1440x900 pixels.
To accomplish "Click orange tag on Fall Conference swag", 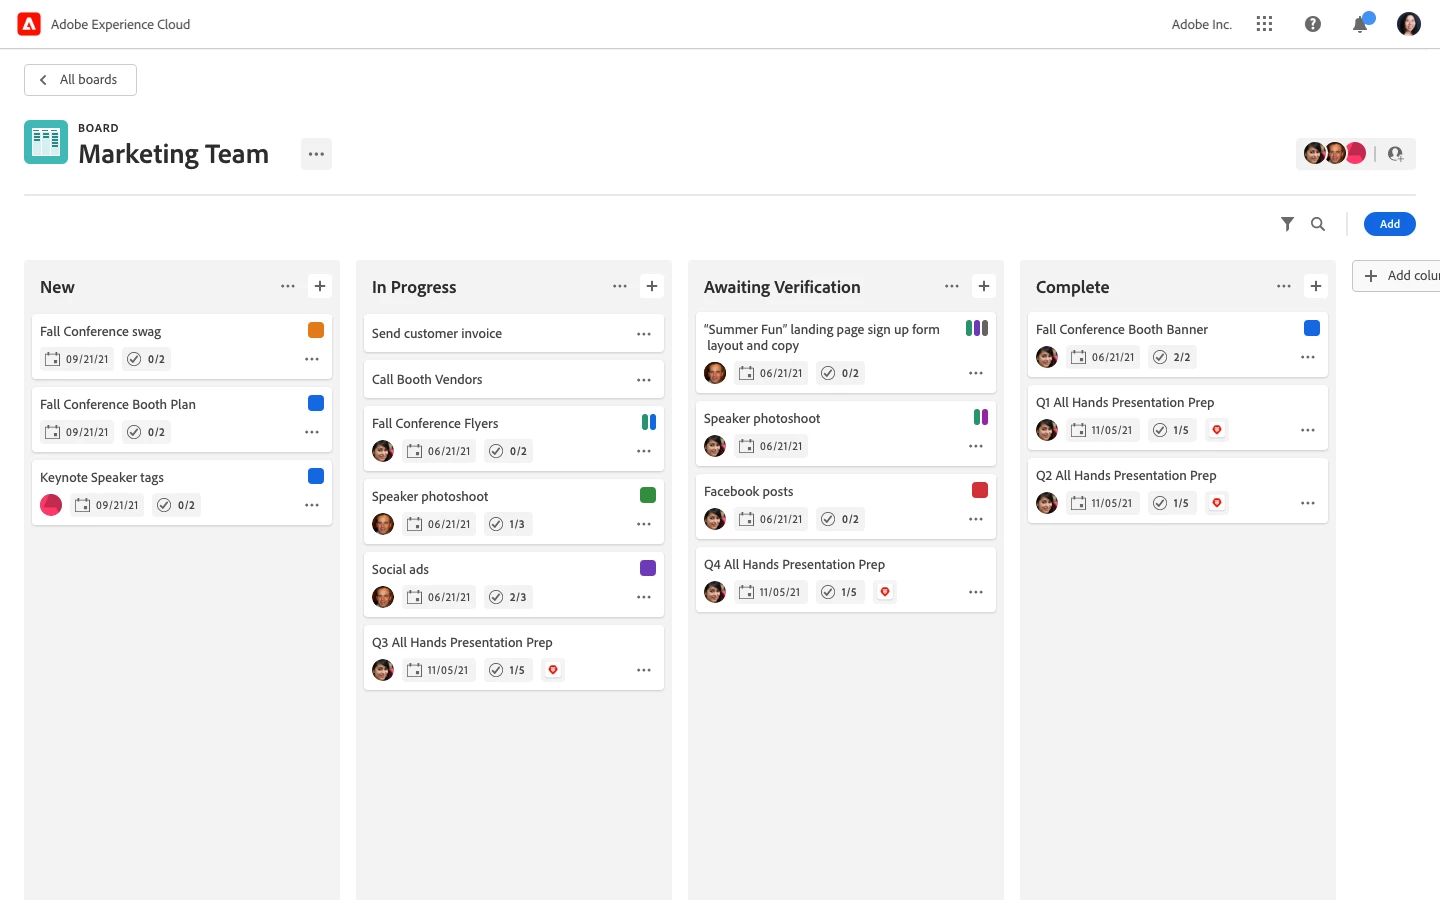I will (316, 330).
